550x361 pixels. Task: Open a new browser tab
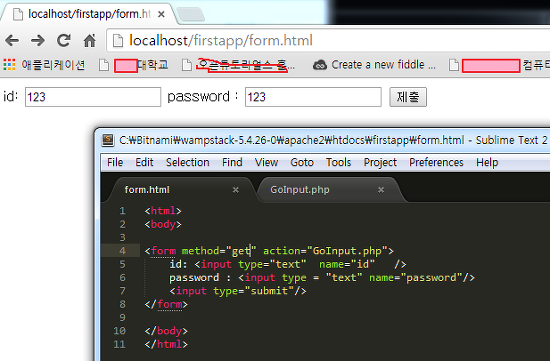pyautogui.click(x=190, y=15)
